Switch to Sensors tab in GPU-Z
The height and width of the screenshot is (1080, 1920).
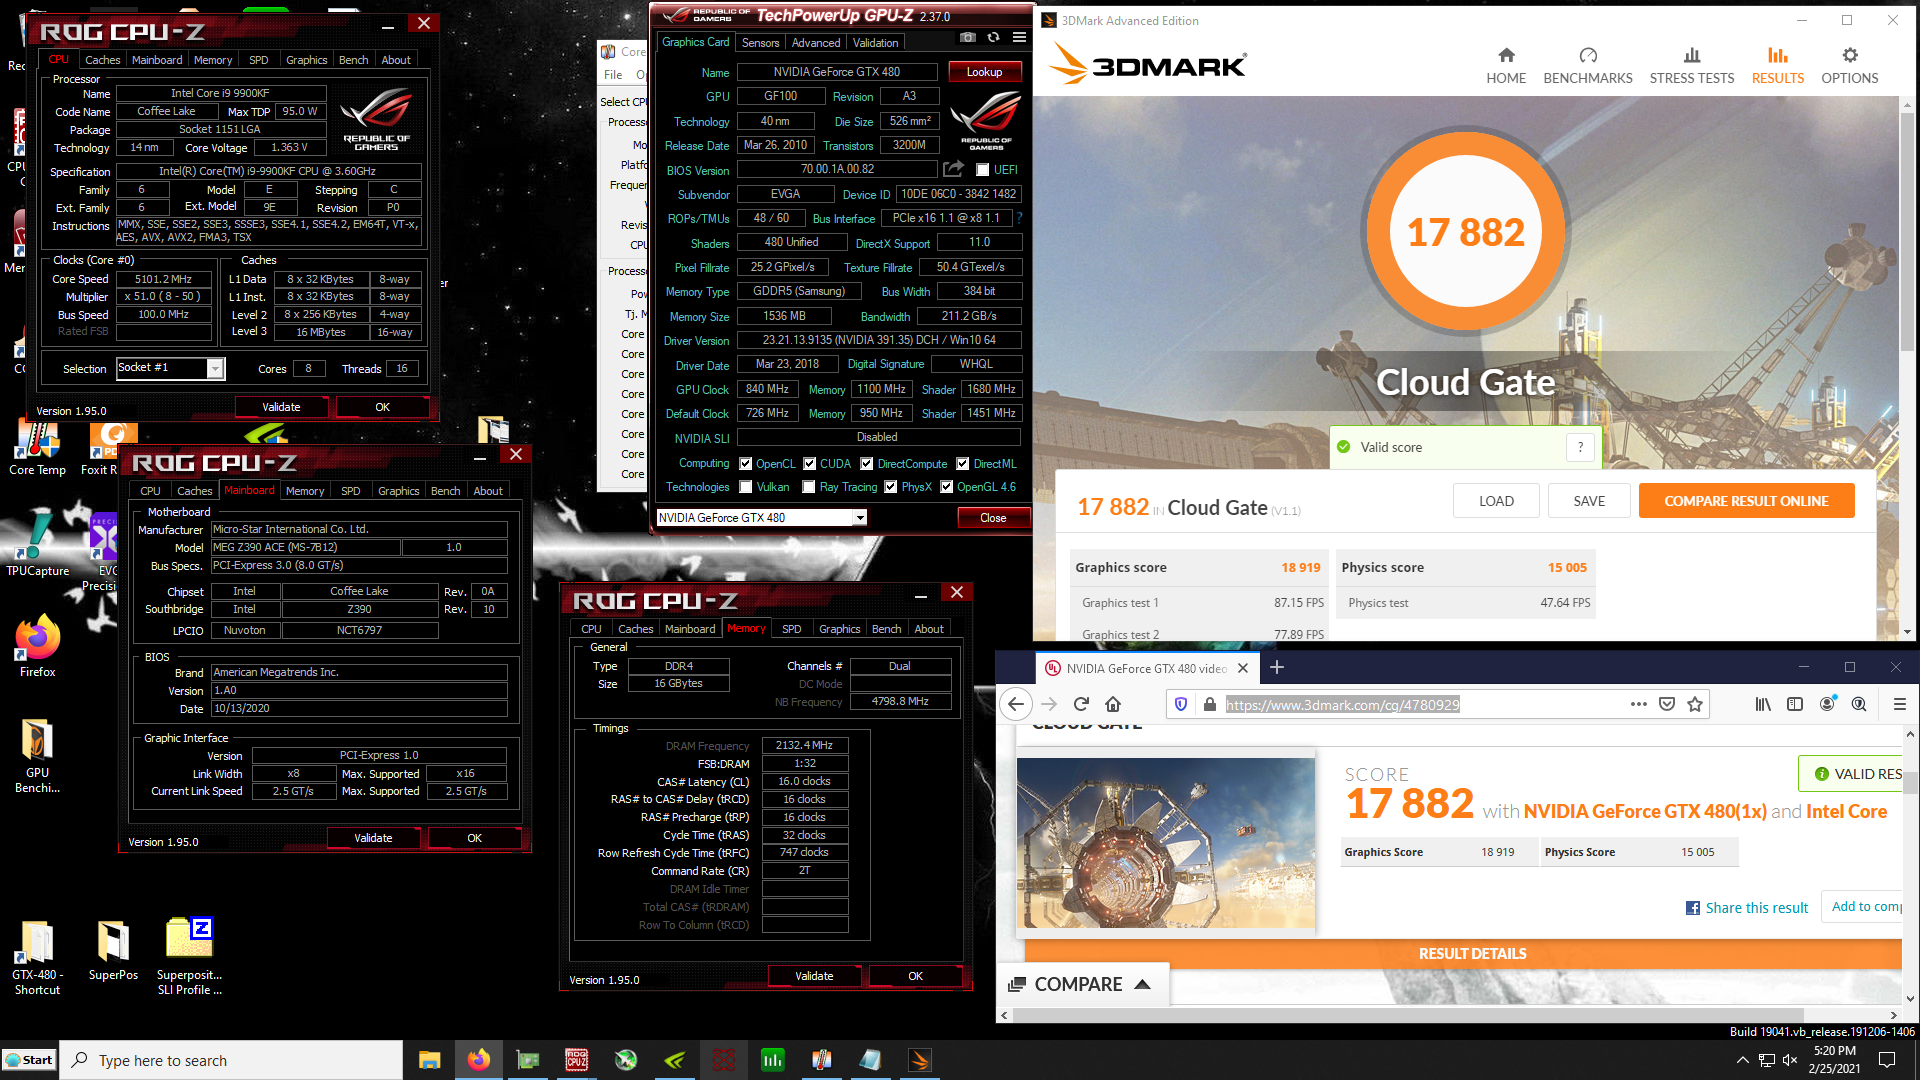tap(760, 43)
